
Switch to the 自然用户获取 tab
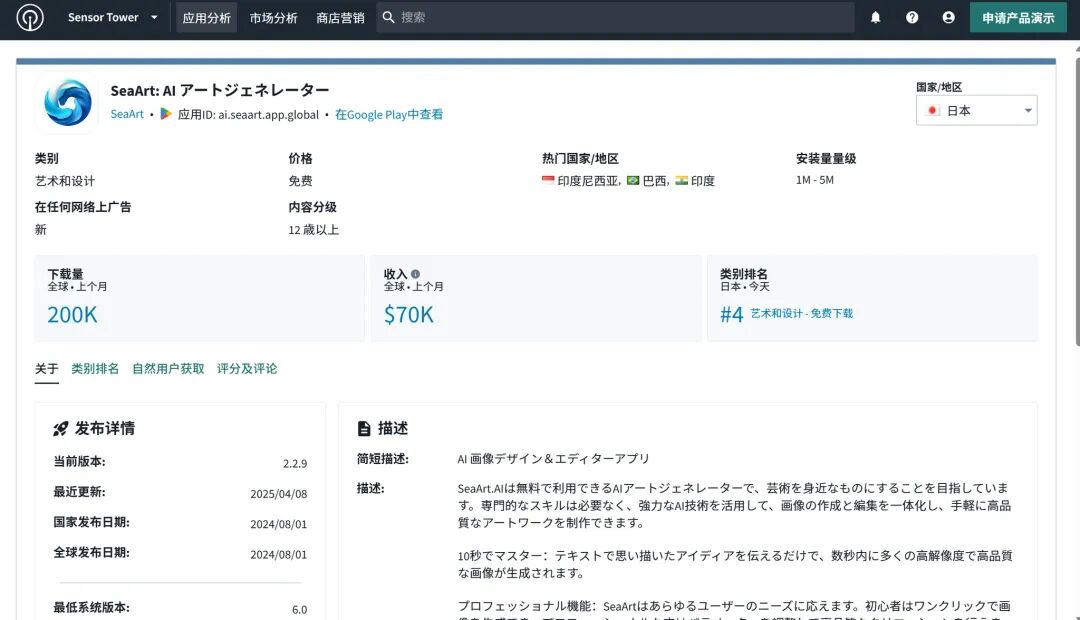click(168, 369)
